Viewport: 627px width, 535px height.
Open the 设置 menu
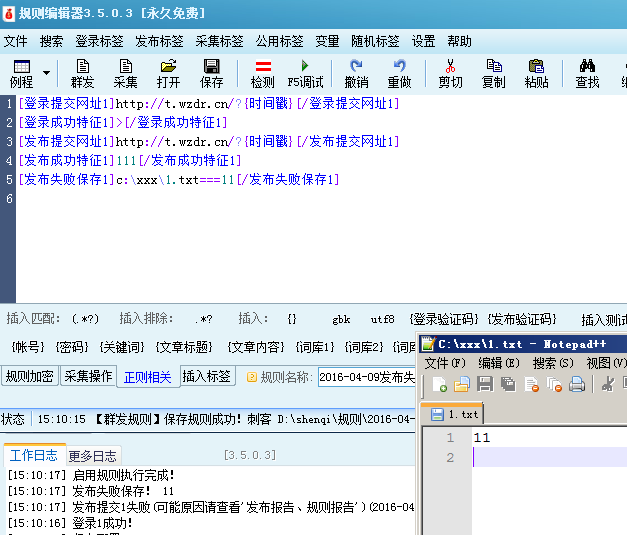point(423,41)
